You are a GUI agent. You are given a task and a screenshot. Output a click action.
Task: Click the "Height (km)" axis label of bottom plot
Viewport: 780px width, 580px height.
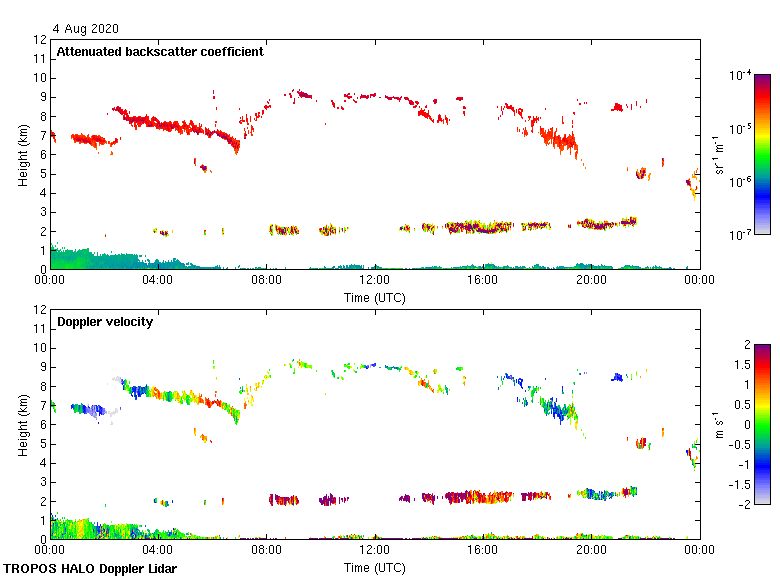(23, 424)
